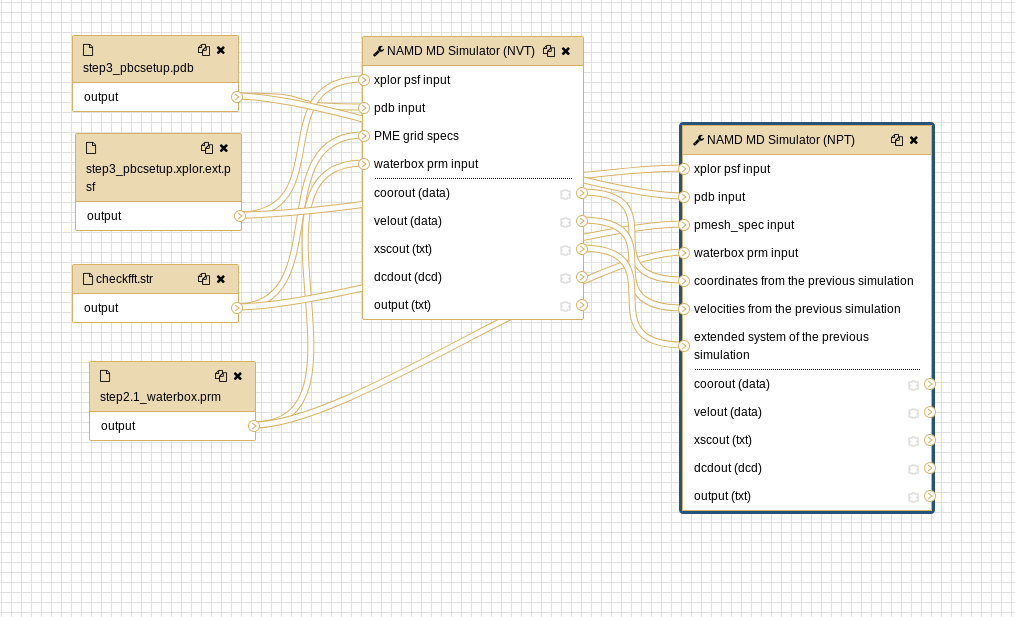Screen dimensions: 1015x617
Task: Click the file icon of step3_pbcsetup.pdb
Action: [x=88, y=50]
